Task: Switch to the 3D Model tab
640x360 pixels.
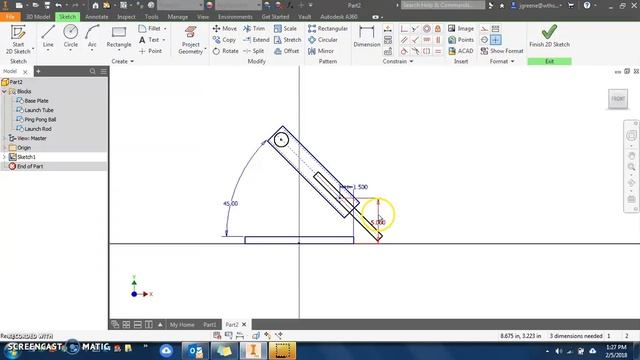Action: point(38,17)
